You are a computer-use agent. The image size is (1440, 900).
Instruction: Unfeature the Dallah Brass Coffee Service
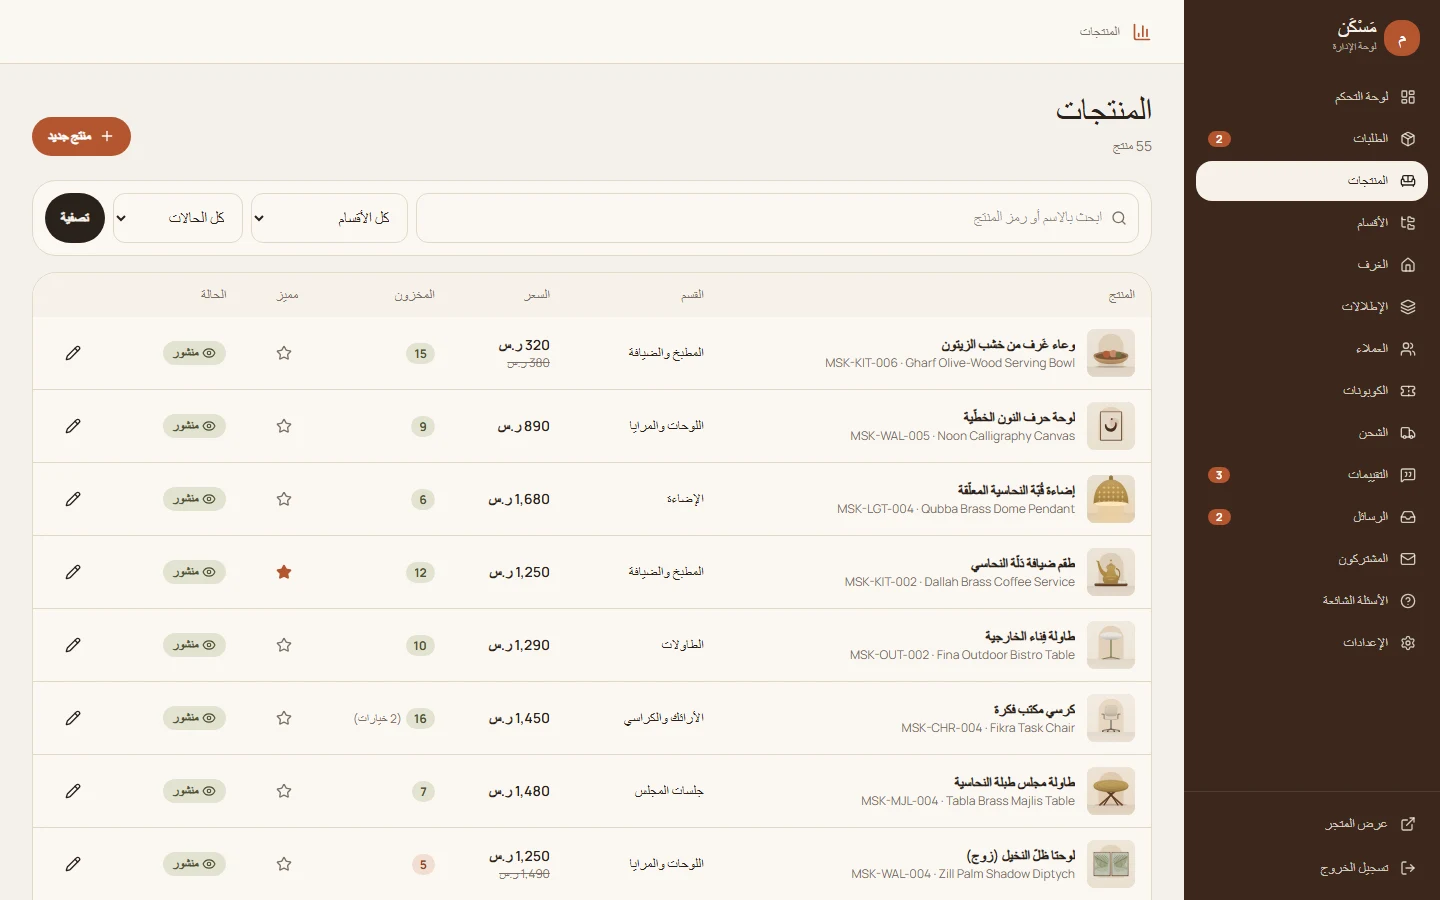coord(284,572)
